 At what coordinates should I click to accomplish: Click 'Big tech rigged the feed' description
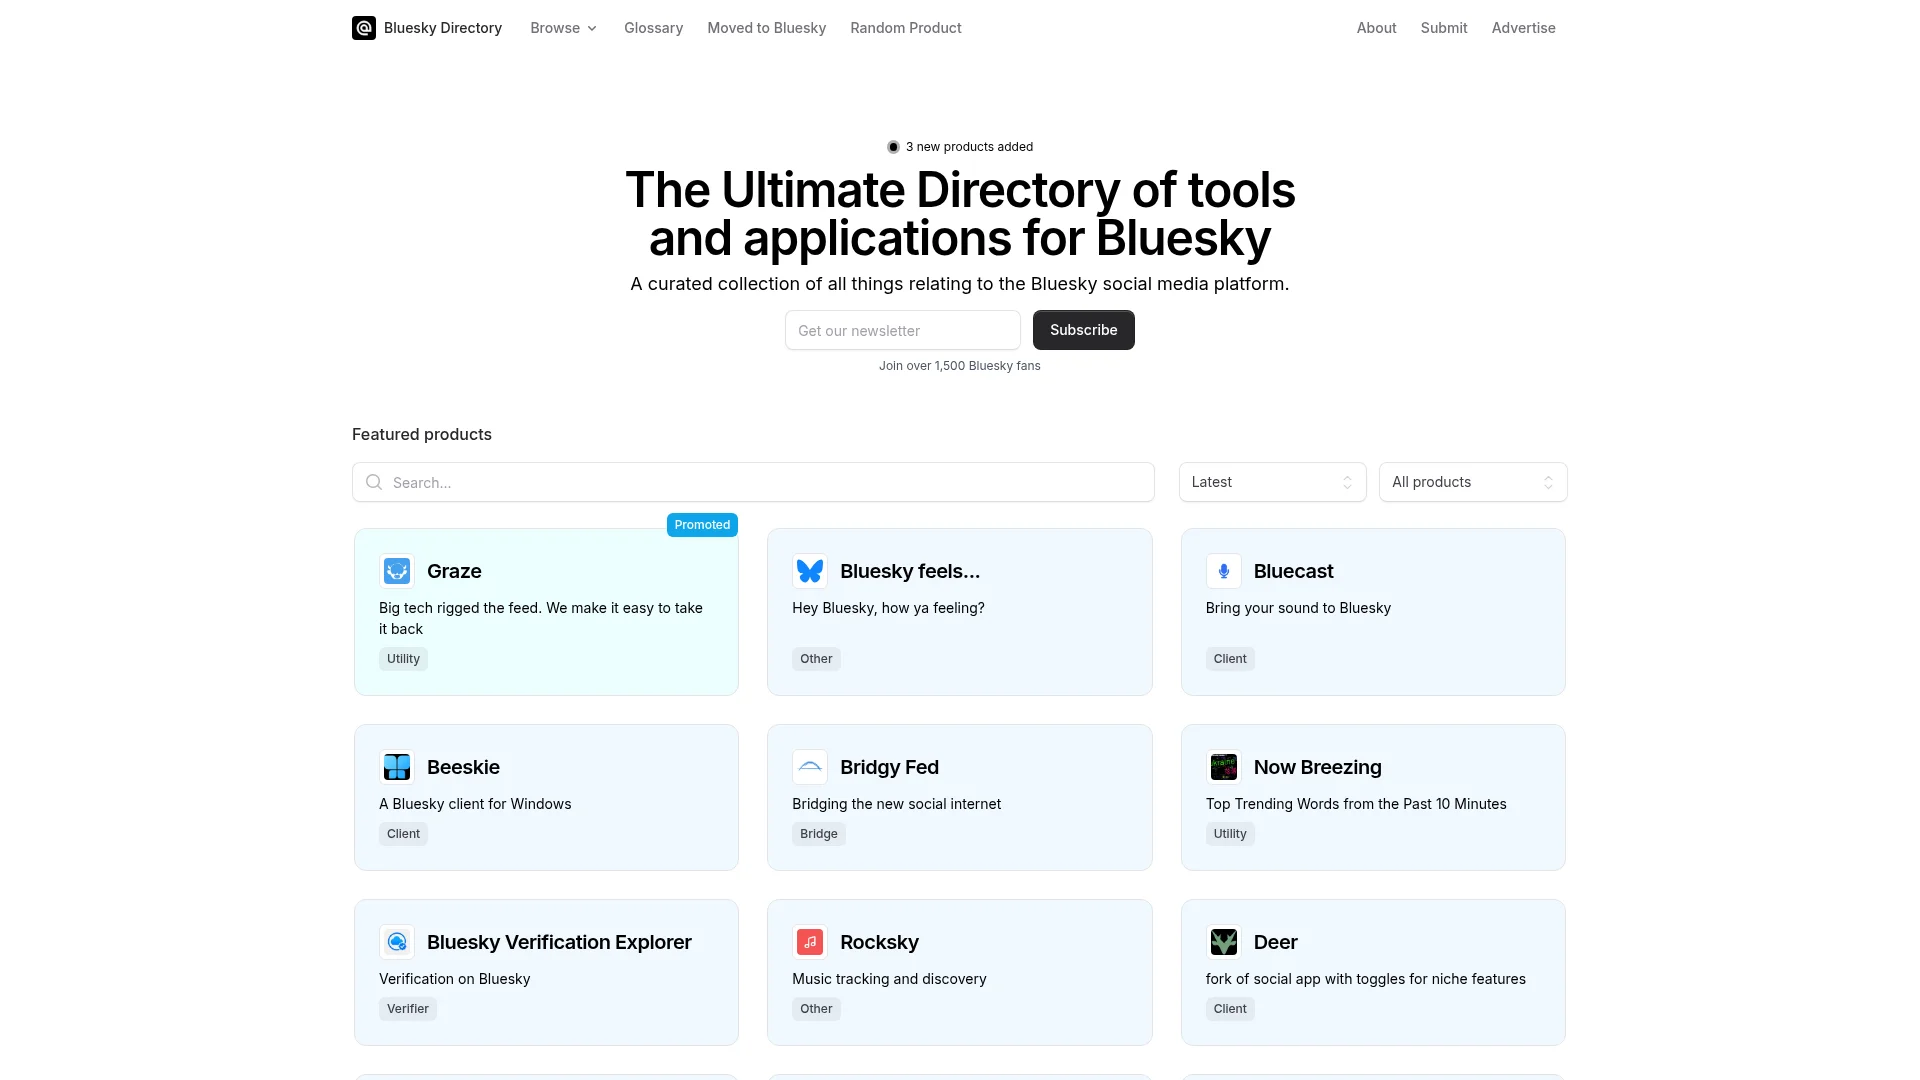[541, 618]
